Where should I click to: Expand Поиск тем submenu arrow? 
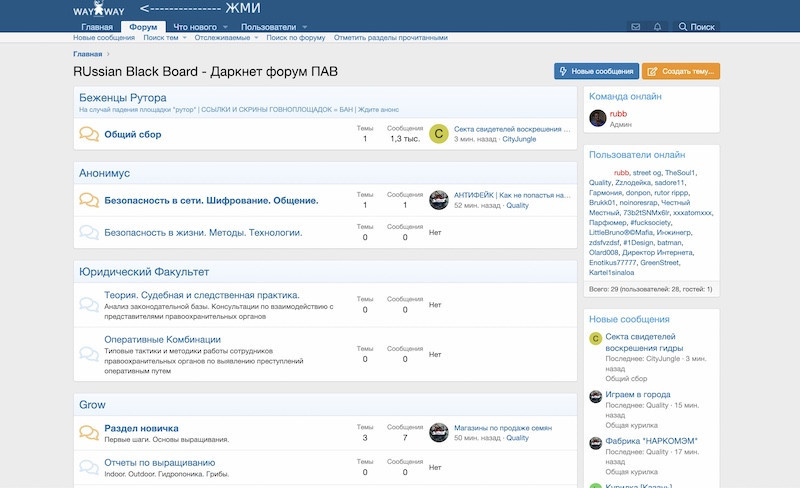point(185,38)
